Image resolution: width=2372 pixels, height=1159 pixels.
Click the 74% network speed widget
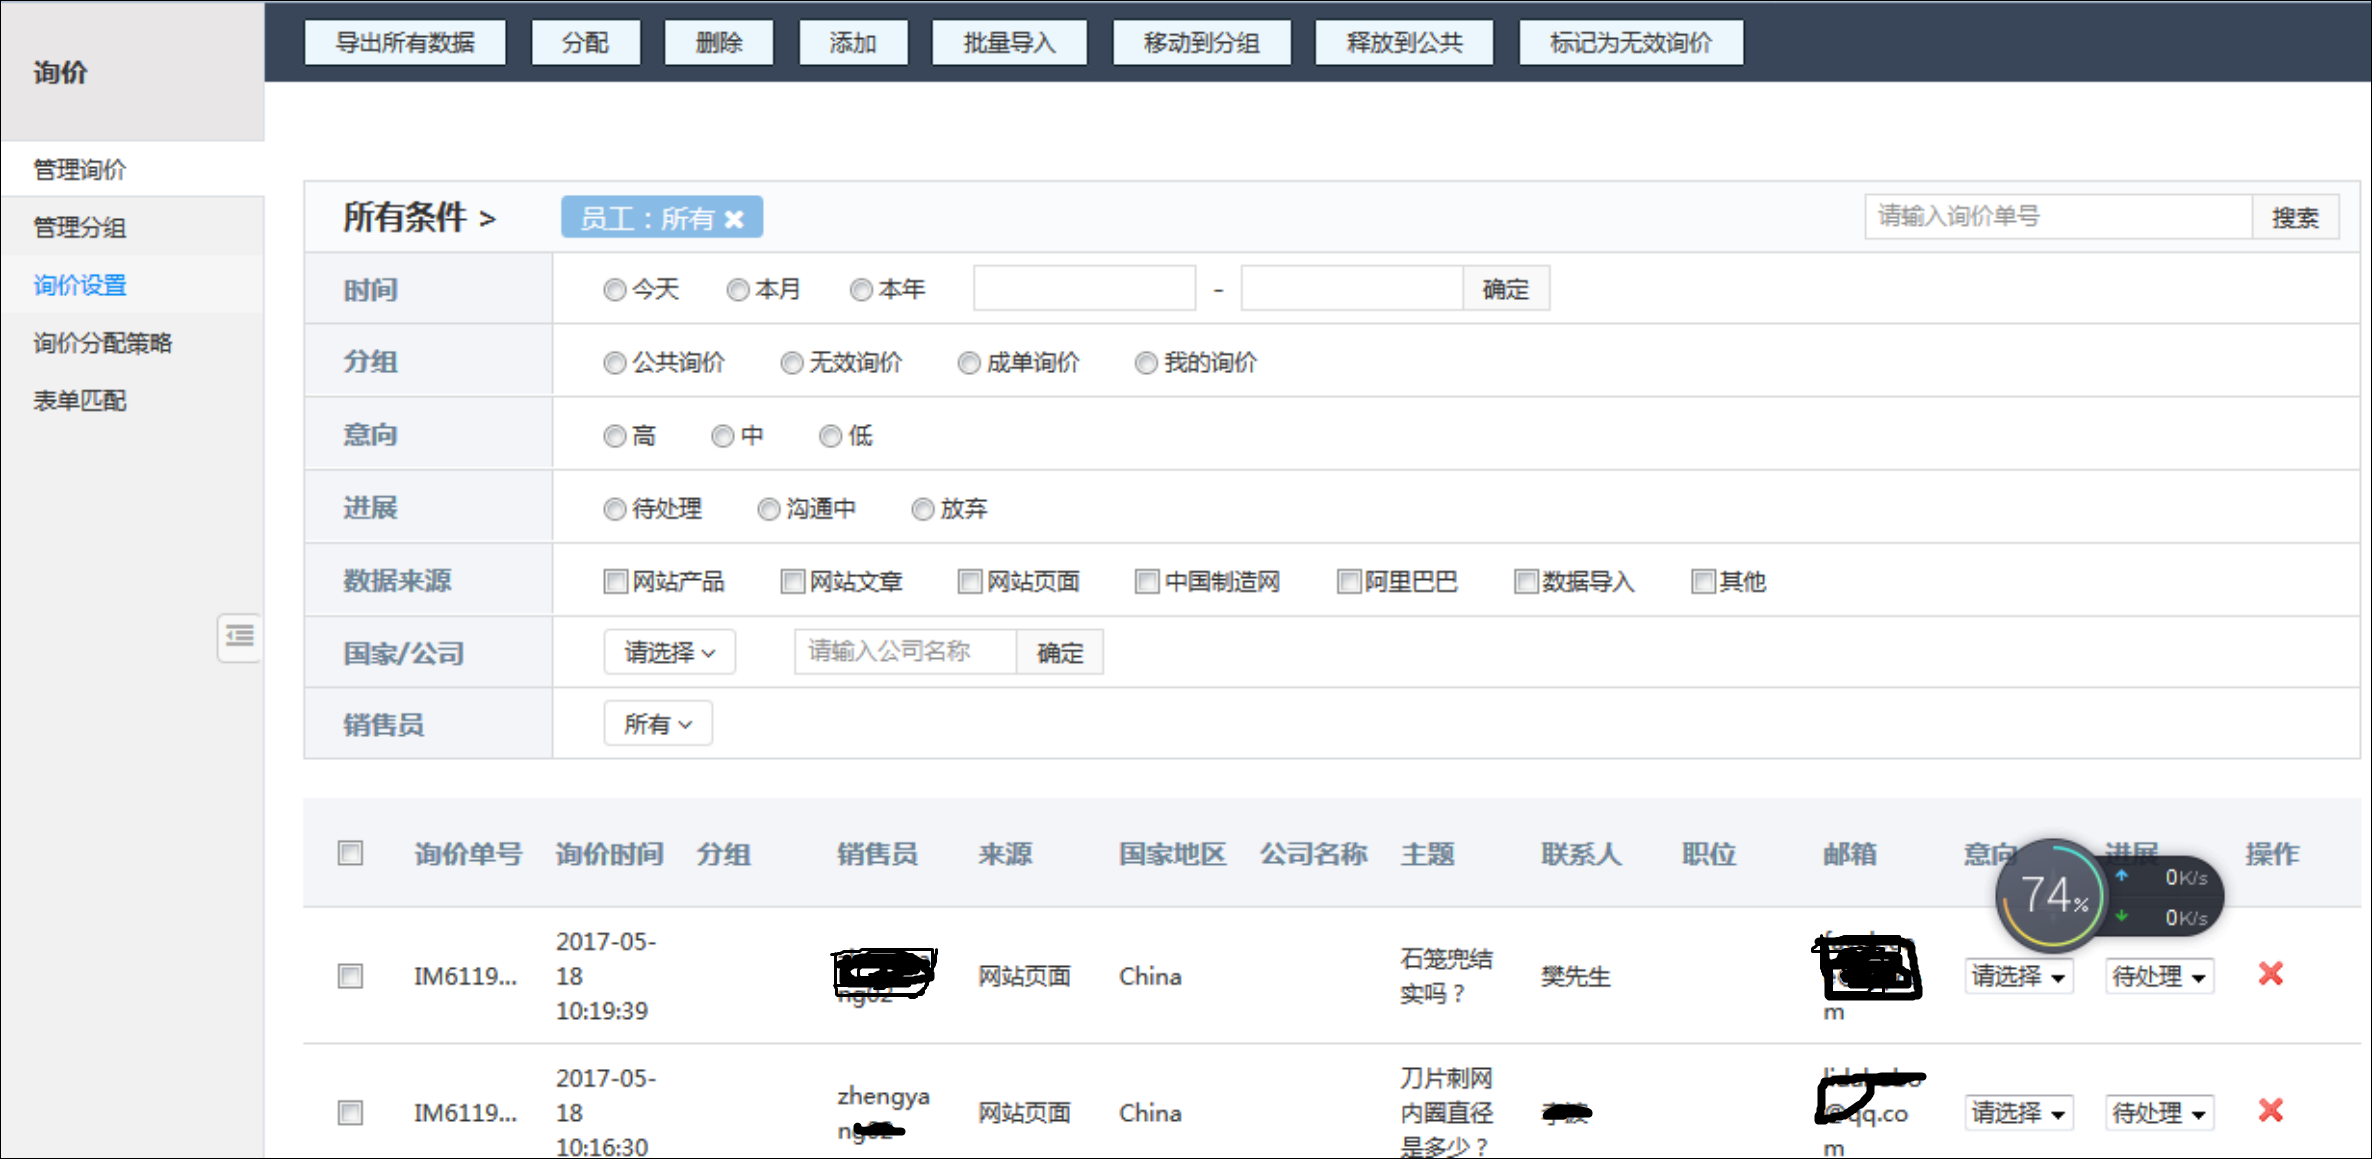(2053, 895)
